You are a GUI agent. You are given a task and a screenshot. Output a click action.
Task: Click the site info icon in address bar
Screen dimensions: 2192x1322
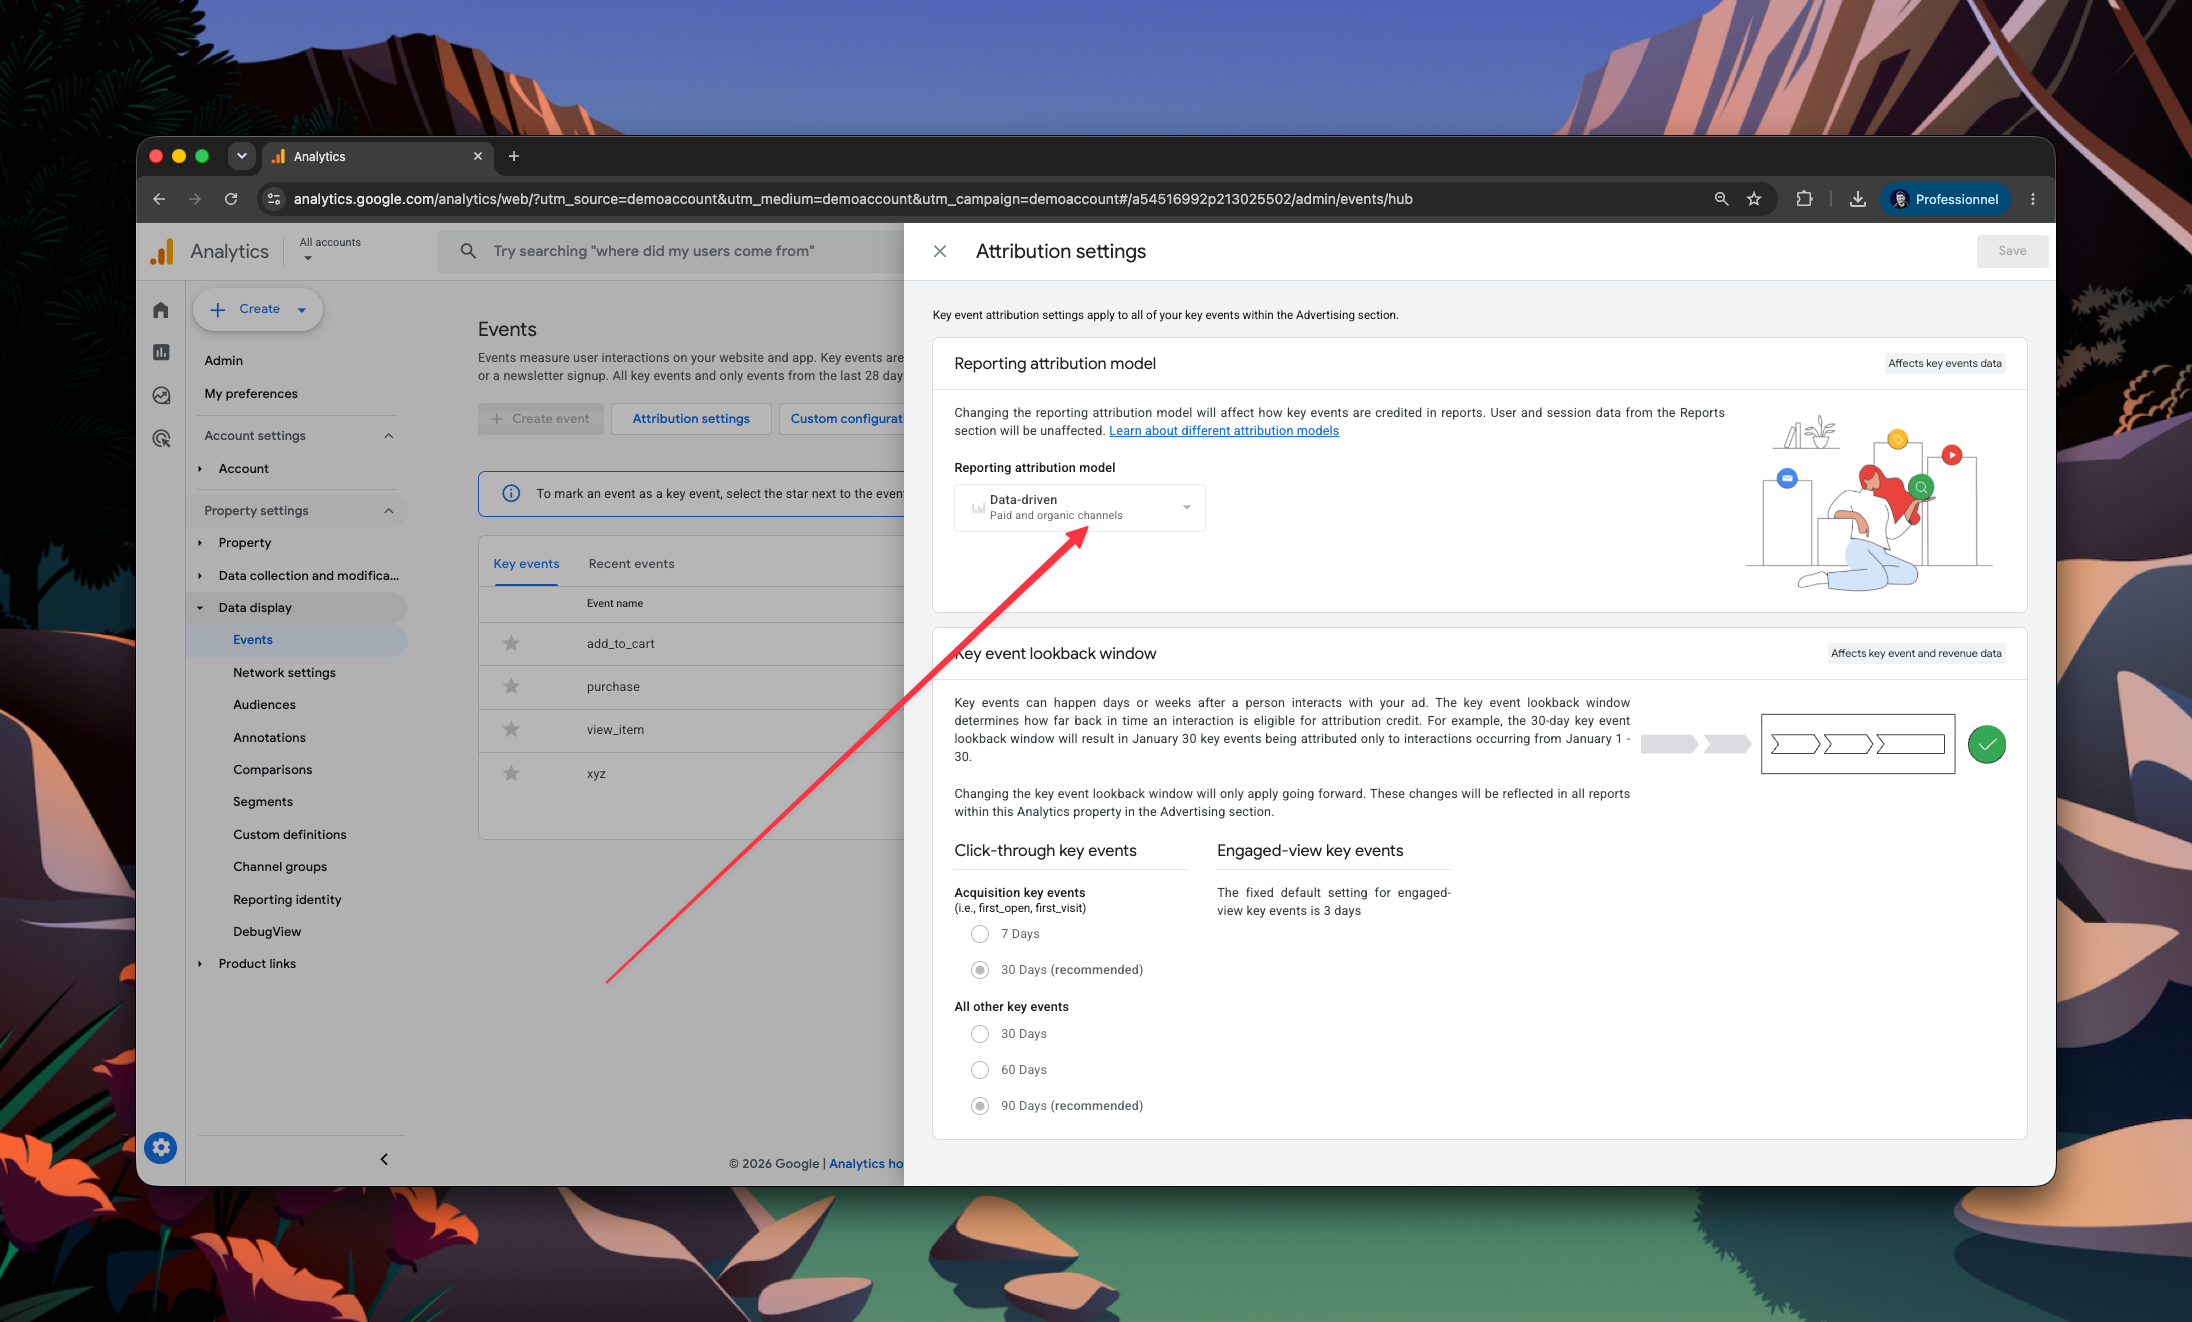[273, 199]
